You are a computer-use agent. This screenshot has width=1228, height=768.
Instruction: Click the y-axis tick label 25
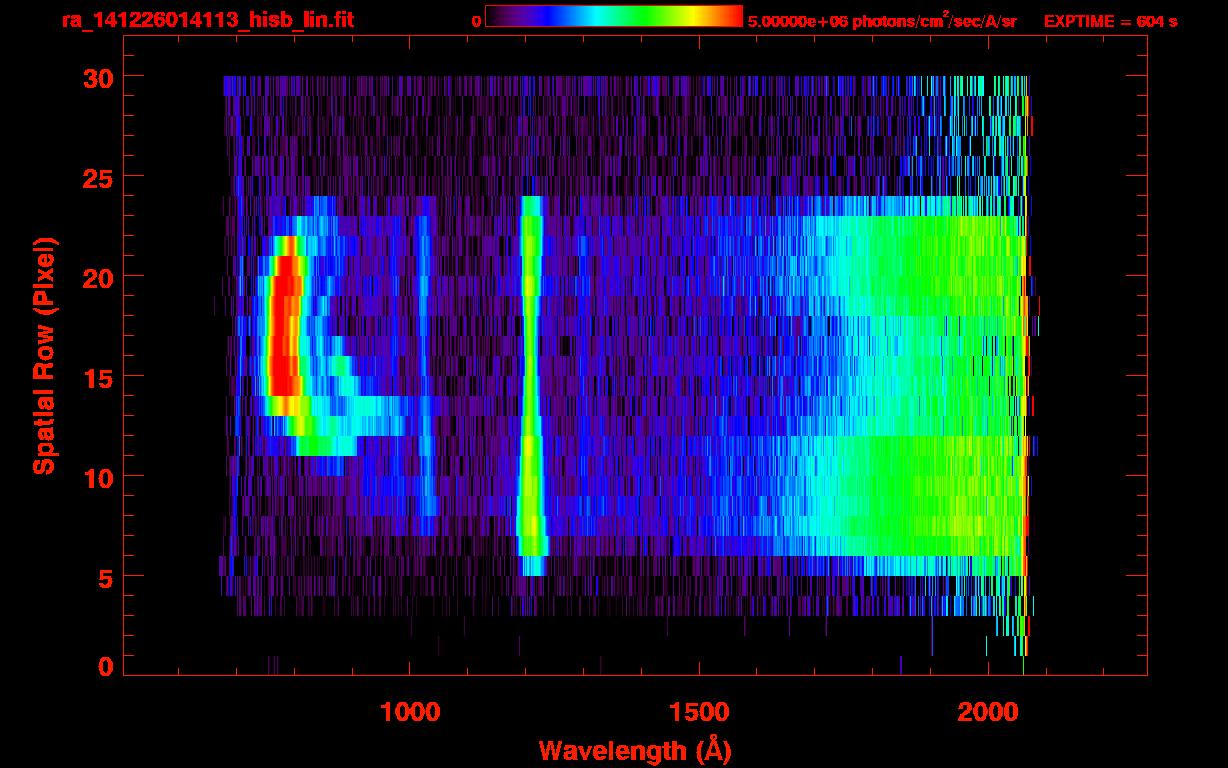point(99,177)
